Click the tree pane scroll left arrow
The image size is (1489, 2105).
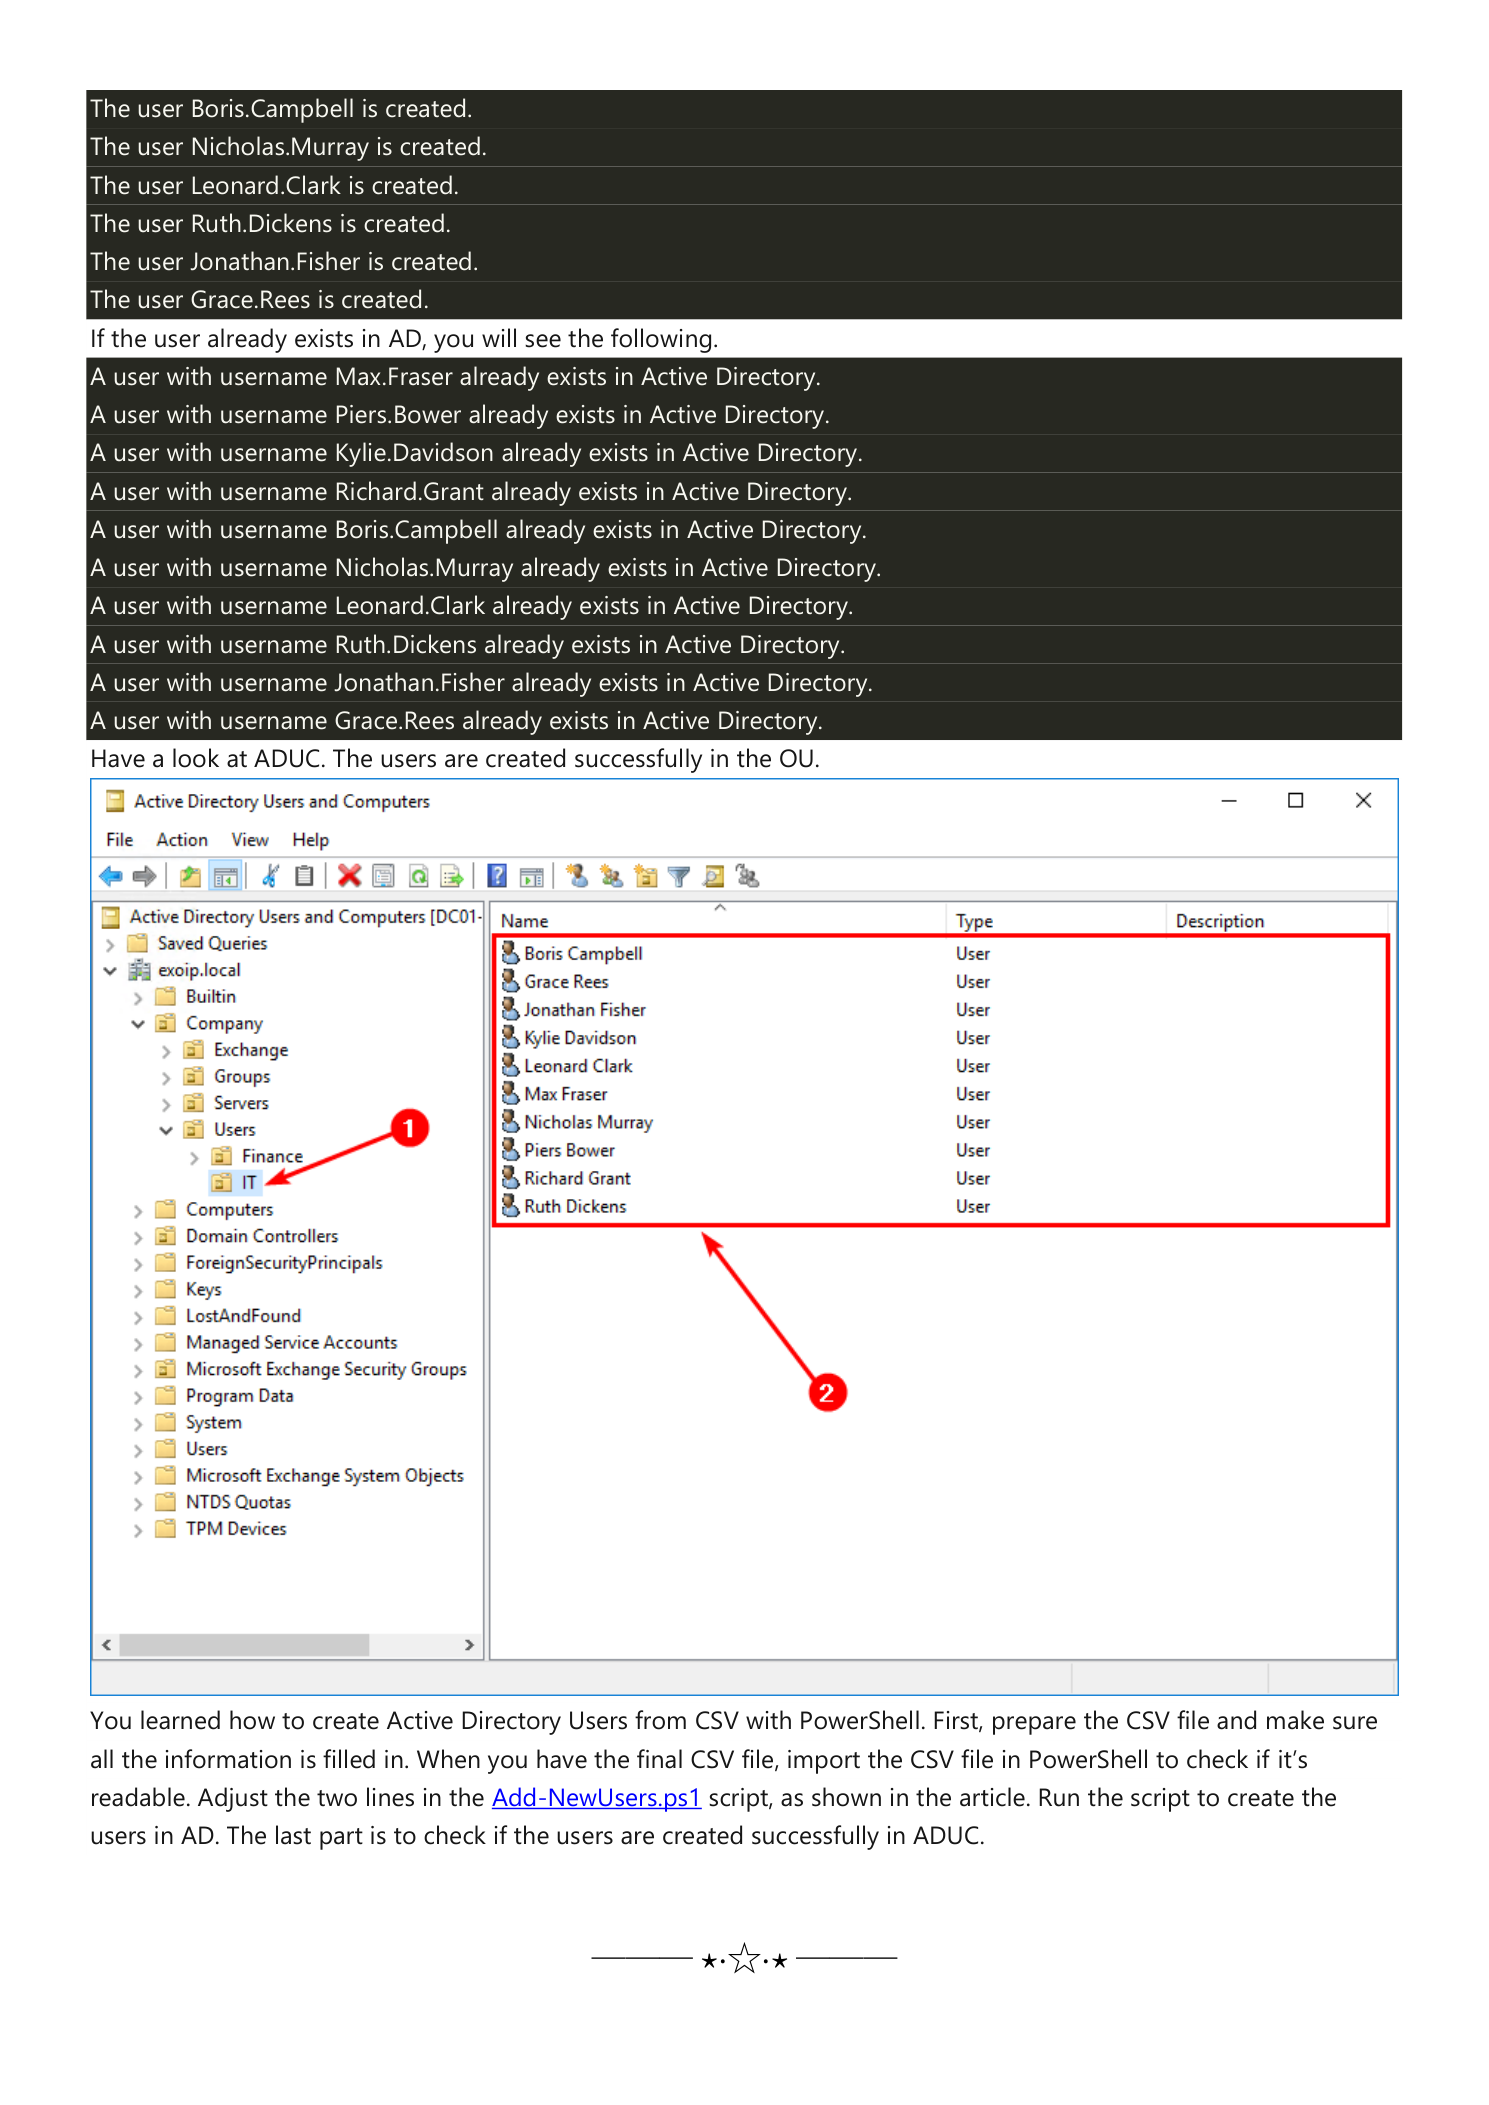click(107, 1645)
